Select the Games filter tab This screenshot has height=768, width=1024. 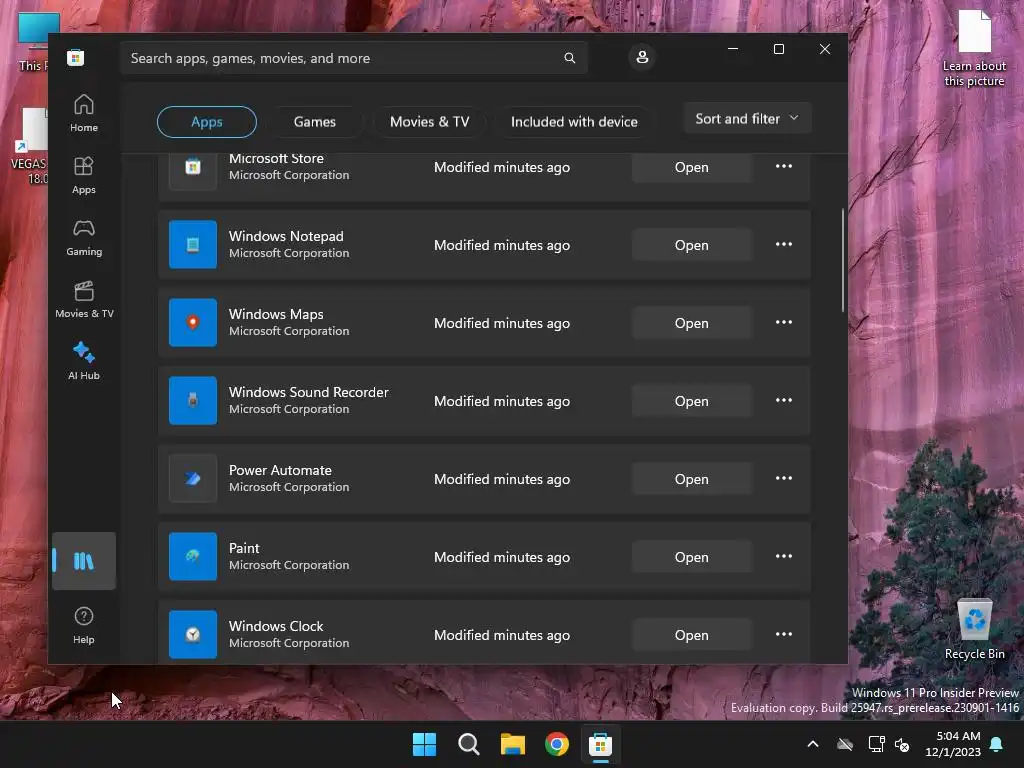314,121
